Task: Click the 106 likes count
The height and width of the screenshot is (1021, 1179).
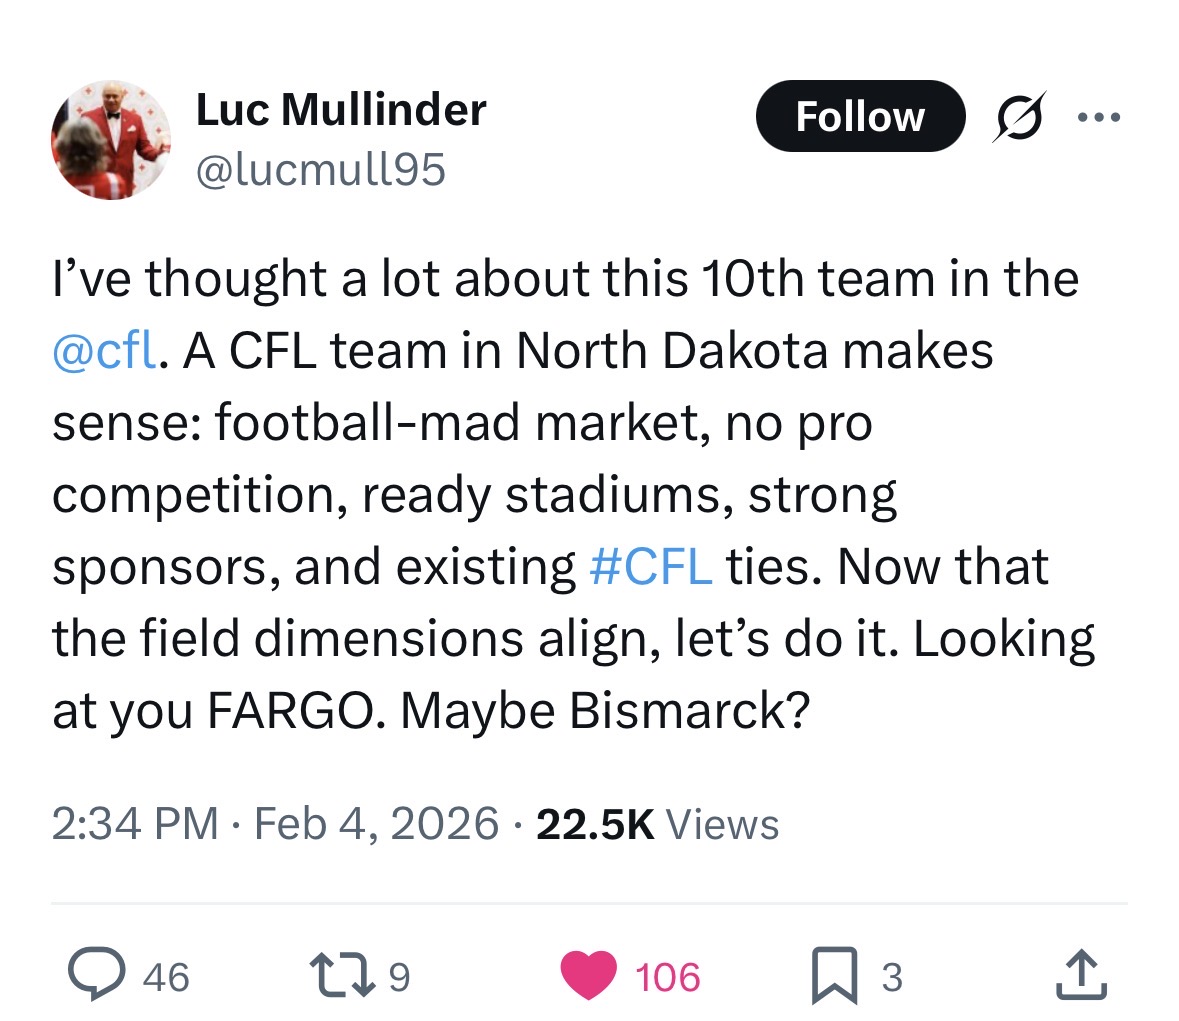Action: [x=668, y=976]
